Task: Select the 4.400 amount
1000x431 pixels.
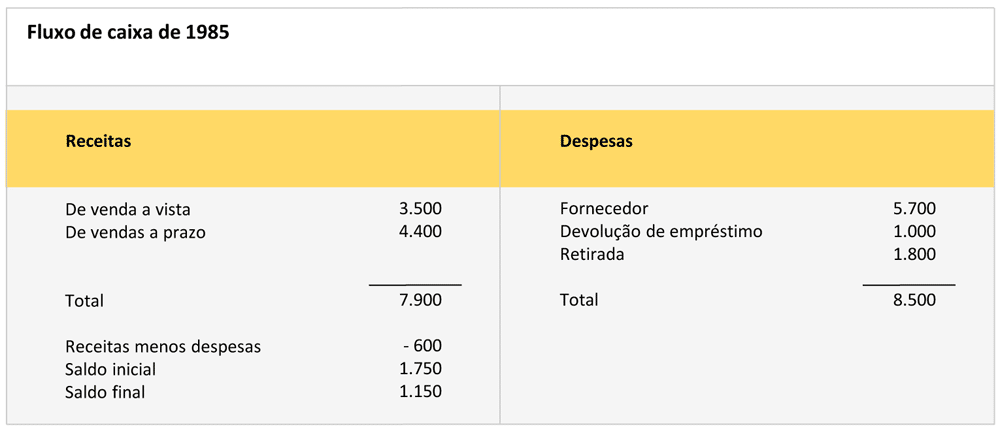Action: click(x=420, y=231)
